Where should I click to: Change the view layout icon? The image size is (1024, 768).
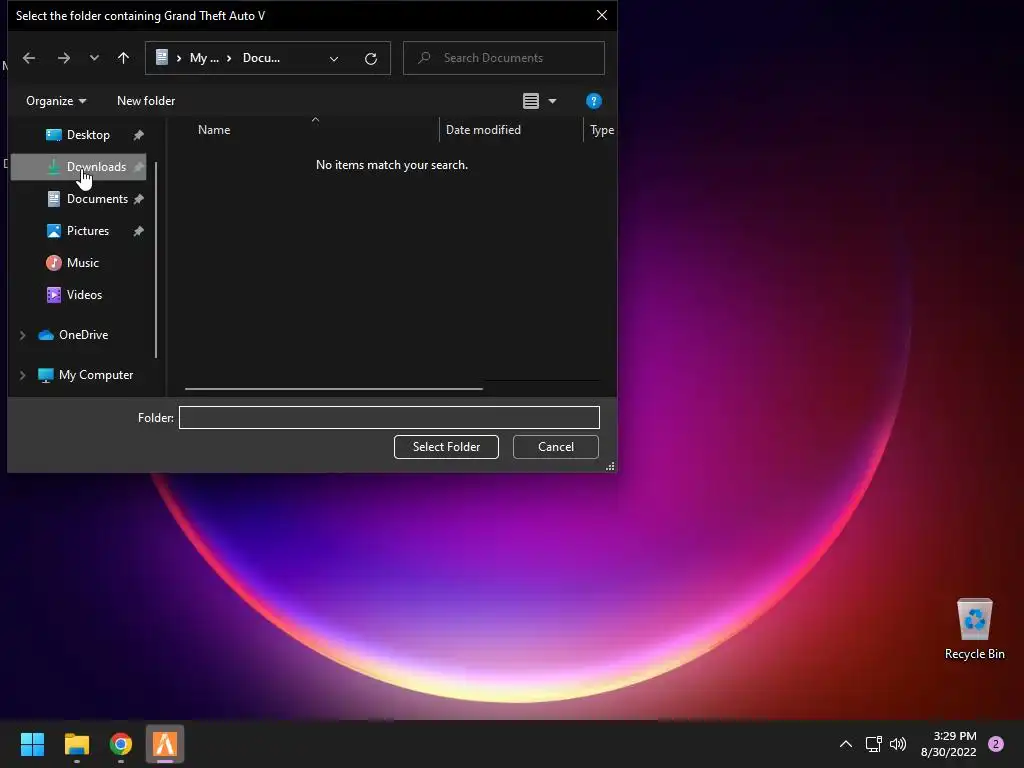tap(531, 101)
